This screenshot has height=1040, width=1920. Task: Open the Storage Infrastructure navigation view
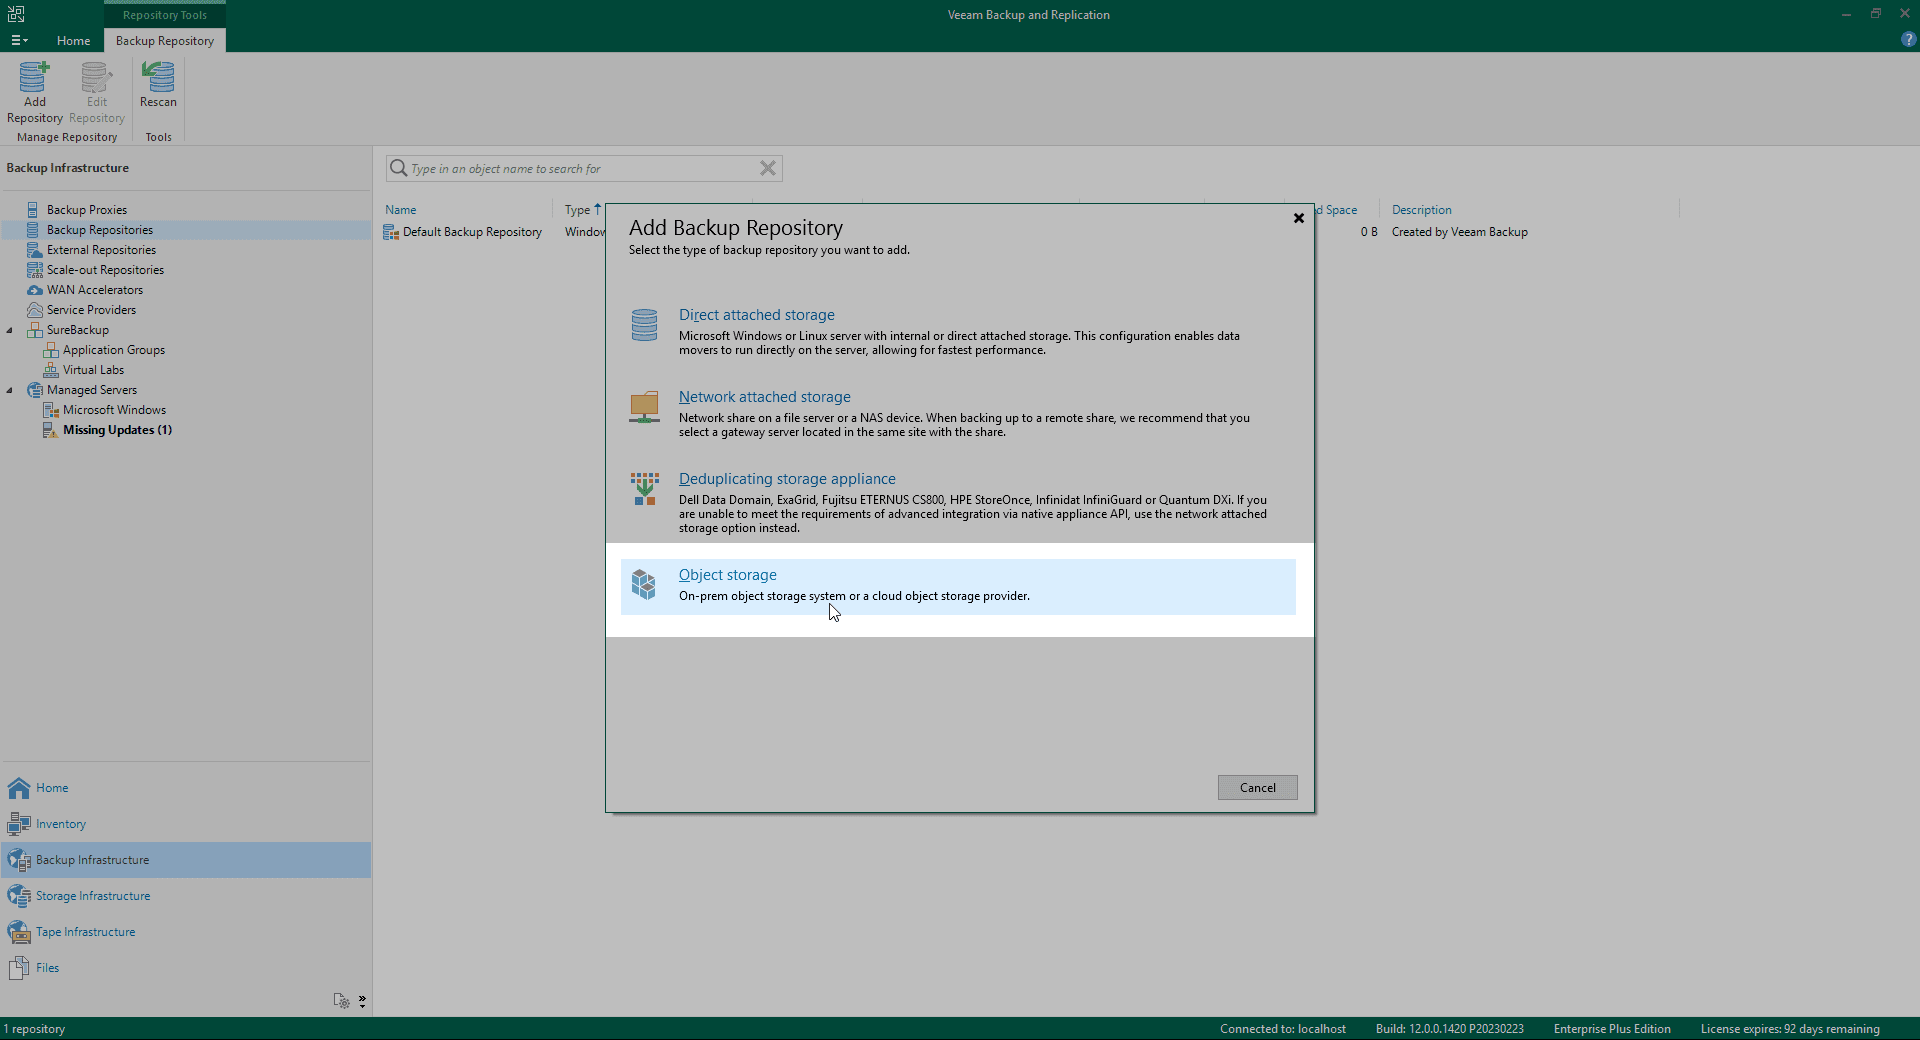93,896
